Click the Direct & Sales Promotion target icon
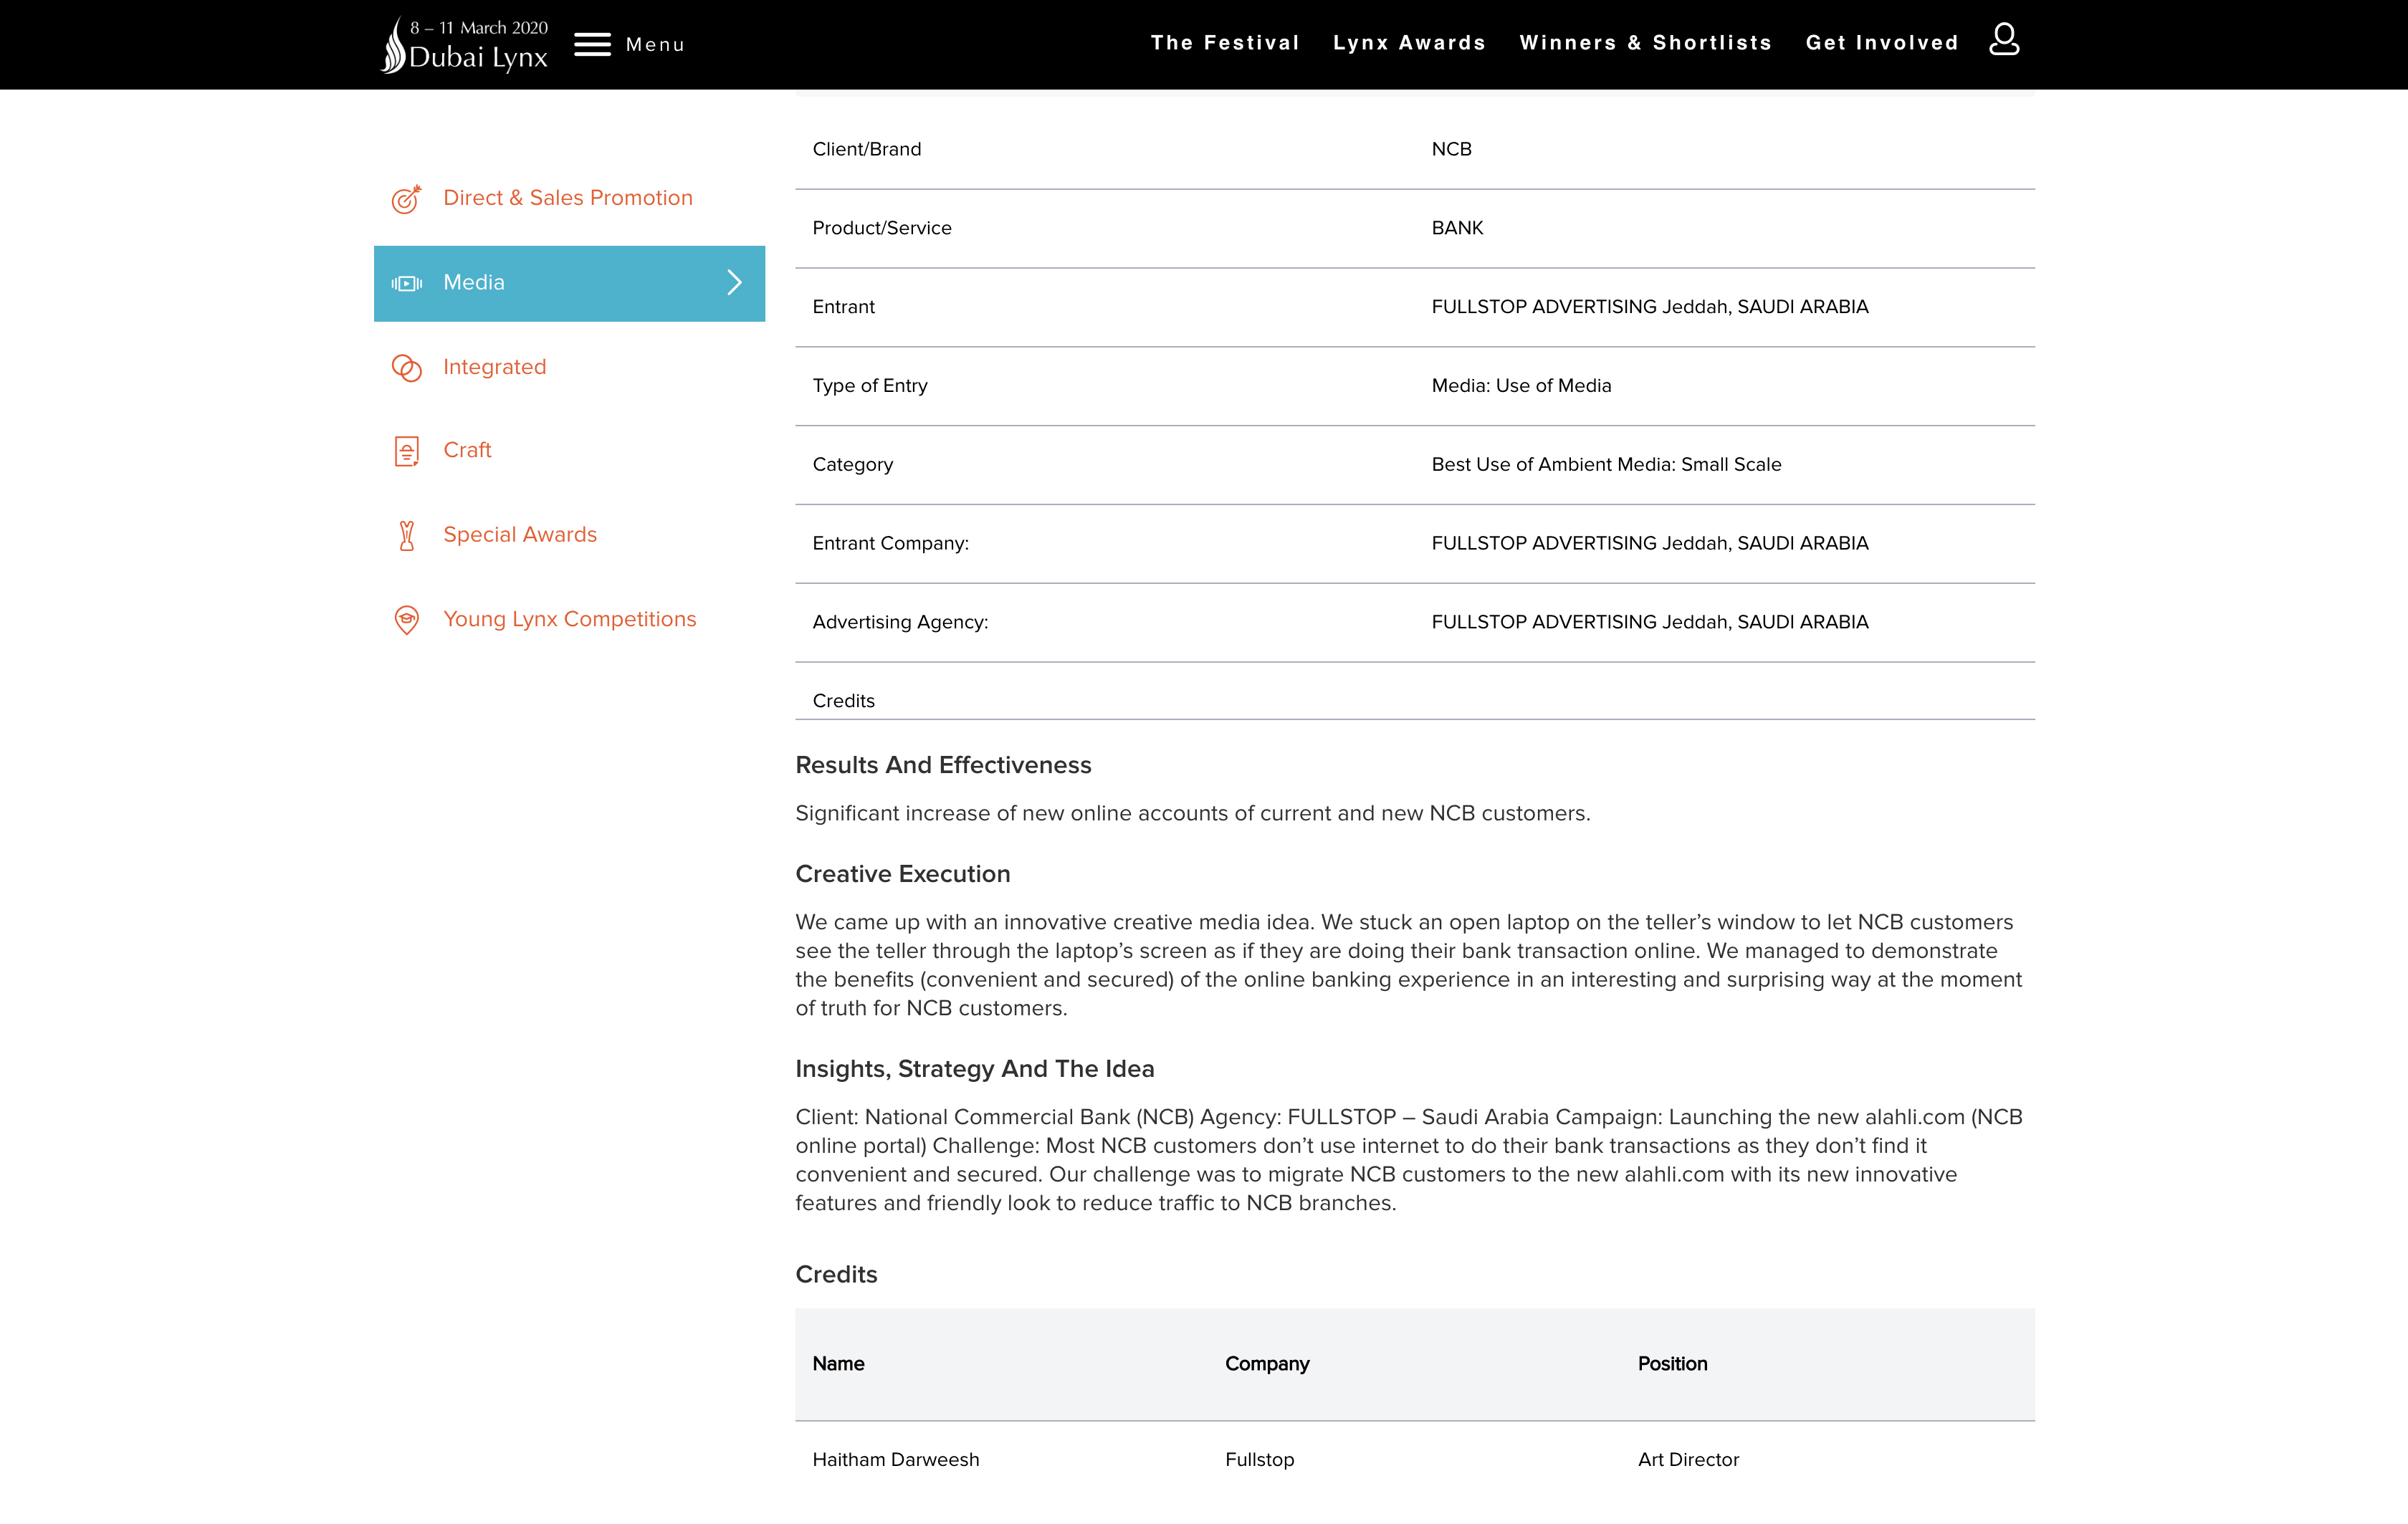The image size is (2408, 1524). (x=406, y=199)
